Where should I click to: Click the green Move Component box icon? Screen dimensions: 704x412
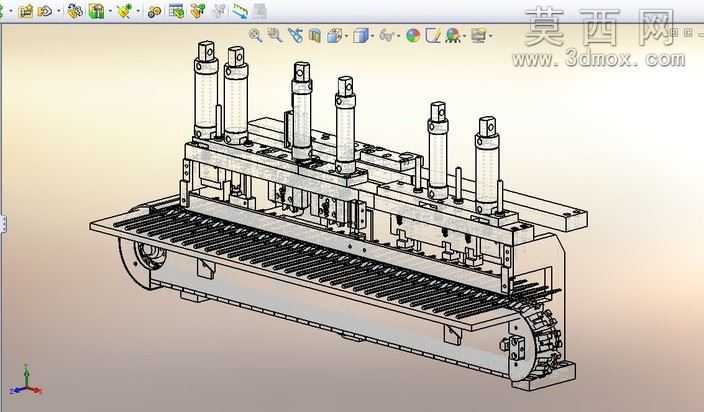(x=96, y=11)
